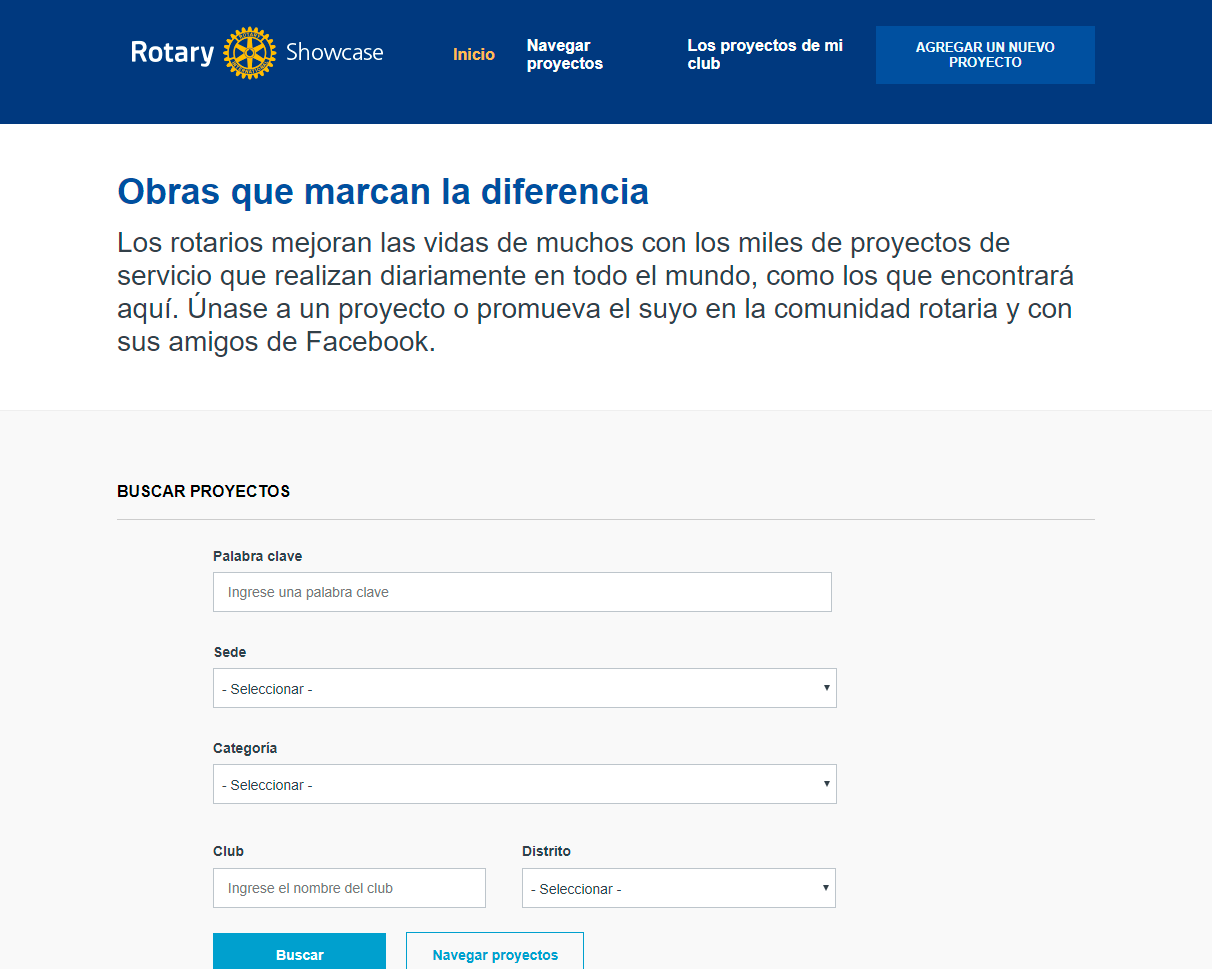
Task: Click the Distrito label
Action: point(546,852)
